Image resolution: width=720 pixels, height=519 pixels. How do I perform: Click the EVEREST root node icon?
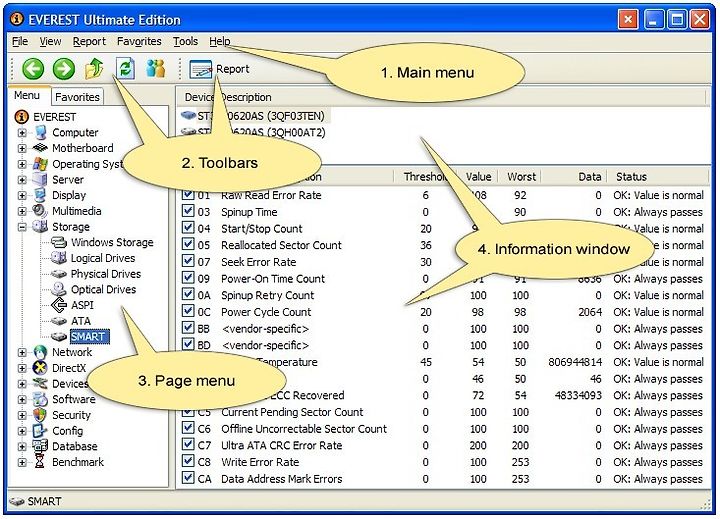point(21,117)
